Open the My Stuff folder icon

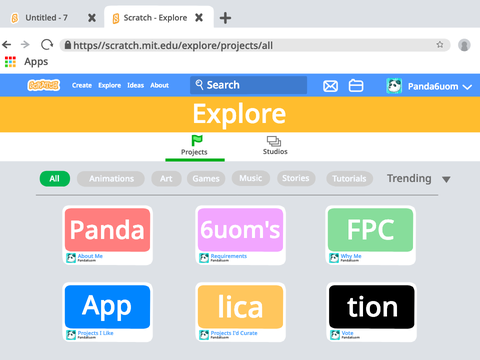[356, 86]
